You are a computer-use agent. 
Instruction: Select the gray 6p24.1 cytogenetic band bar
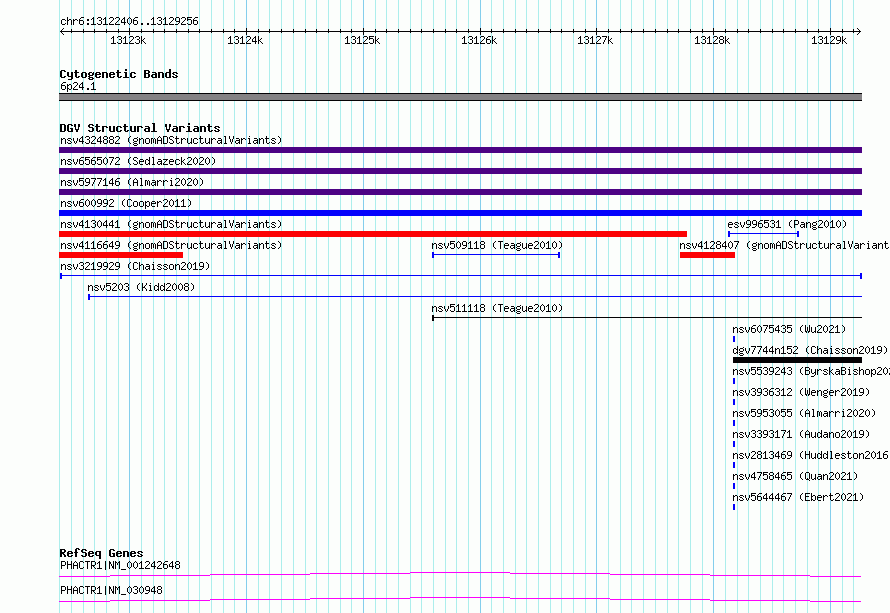460,97
